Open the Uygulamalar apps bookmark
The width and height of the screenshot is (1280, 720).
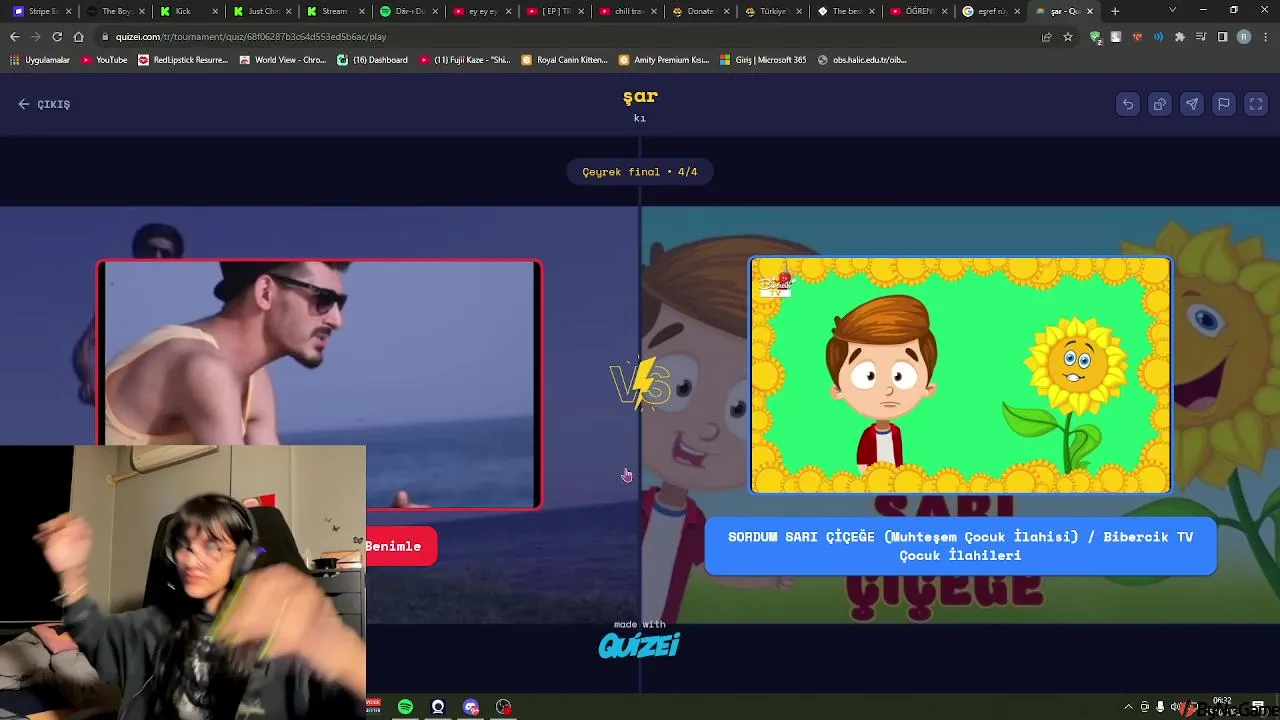point(40,60)
